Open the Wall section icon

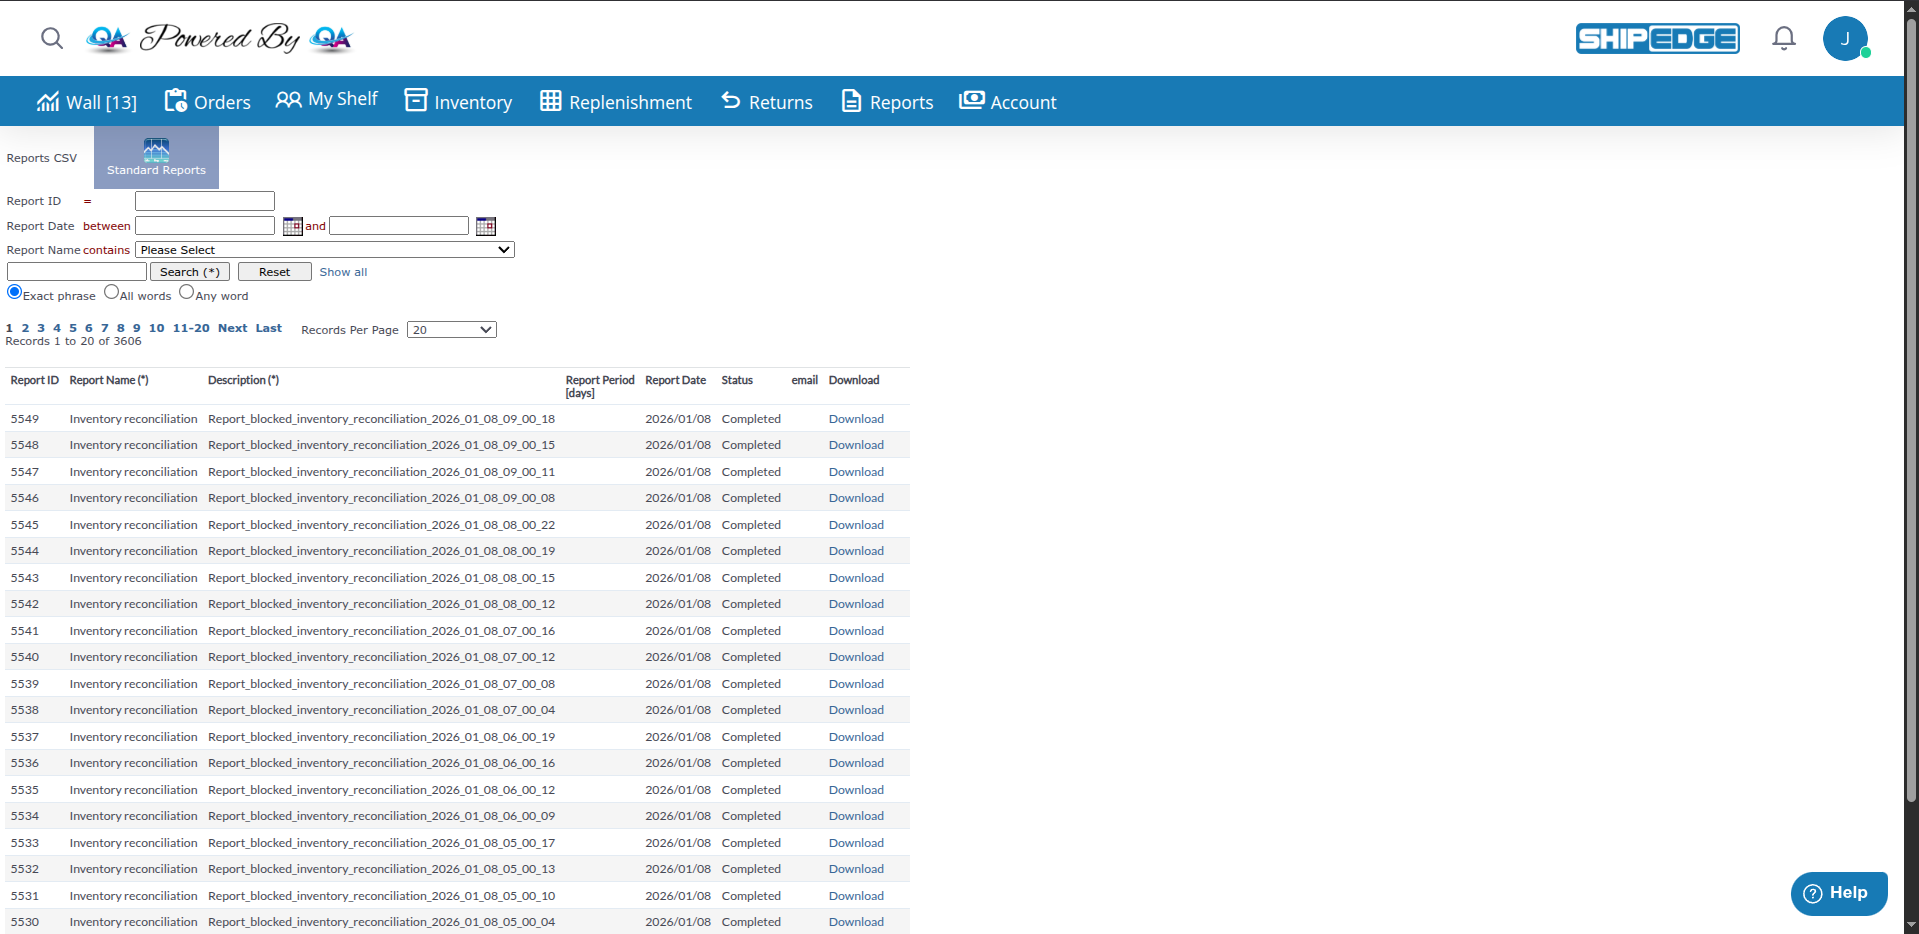pyautogui.click(x=47, y=100)
